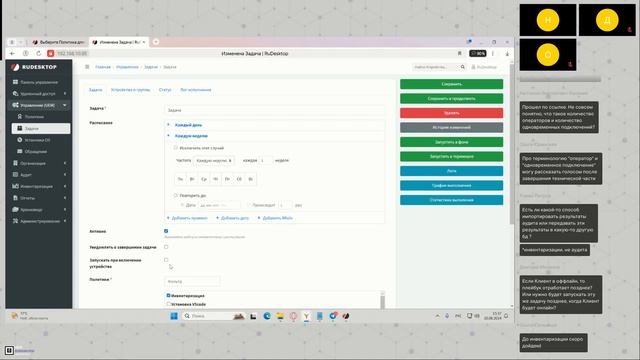The image size is (640, 360).
Task: Click the RuDesktop logo in the sidebar
Action: click(34, 67)
